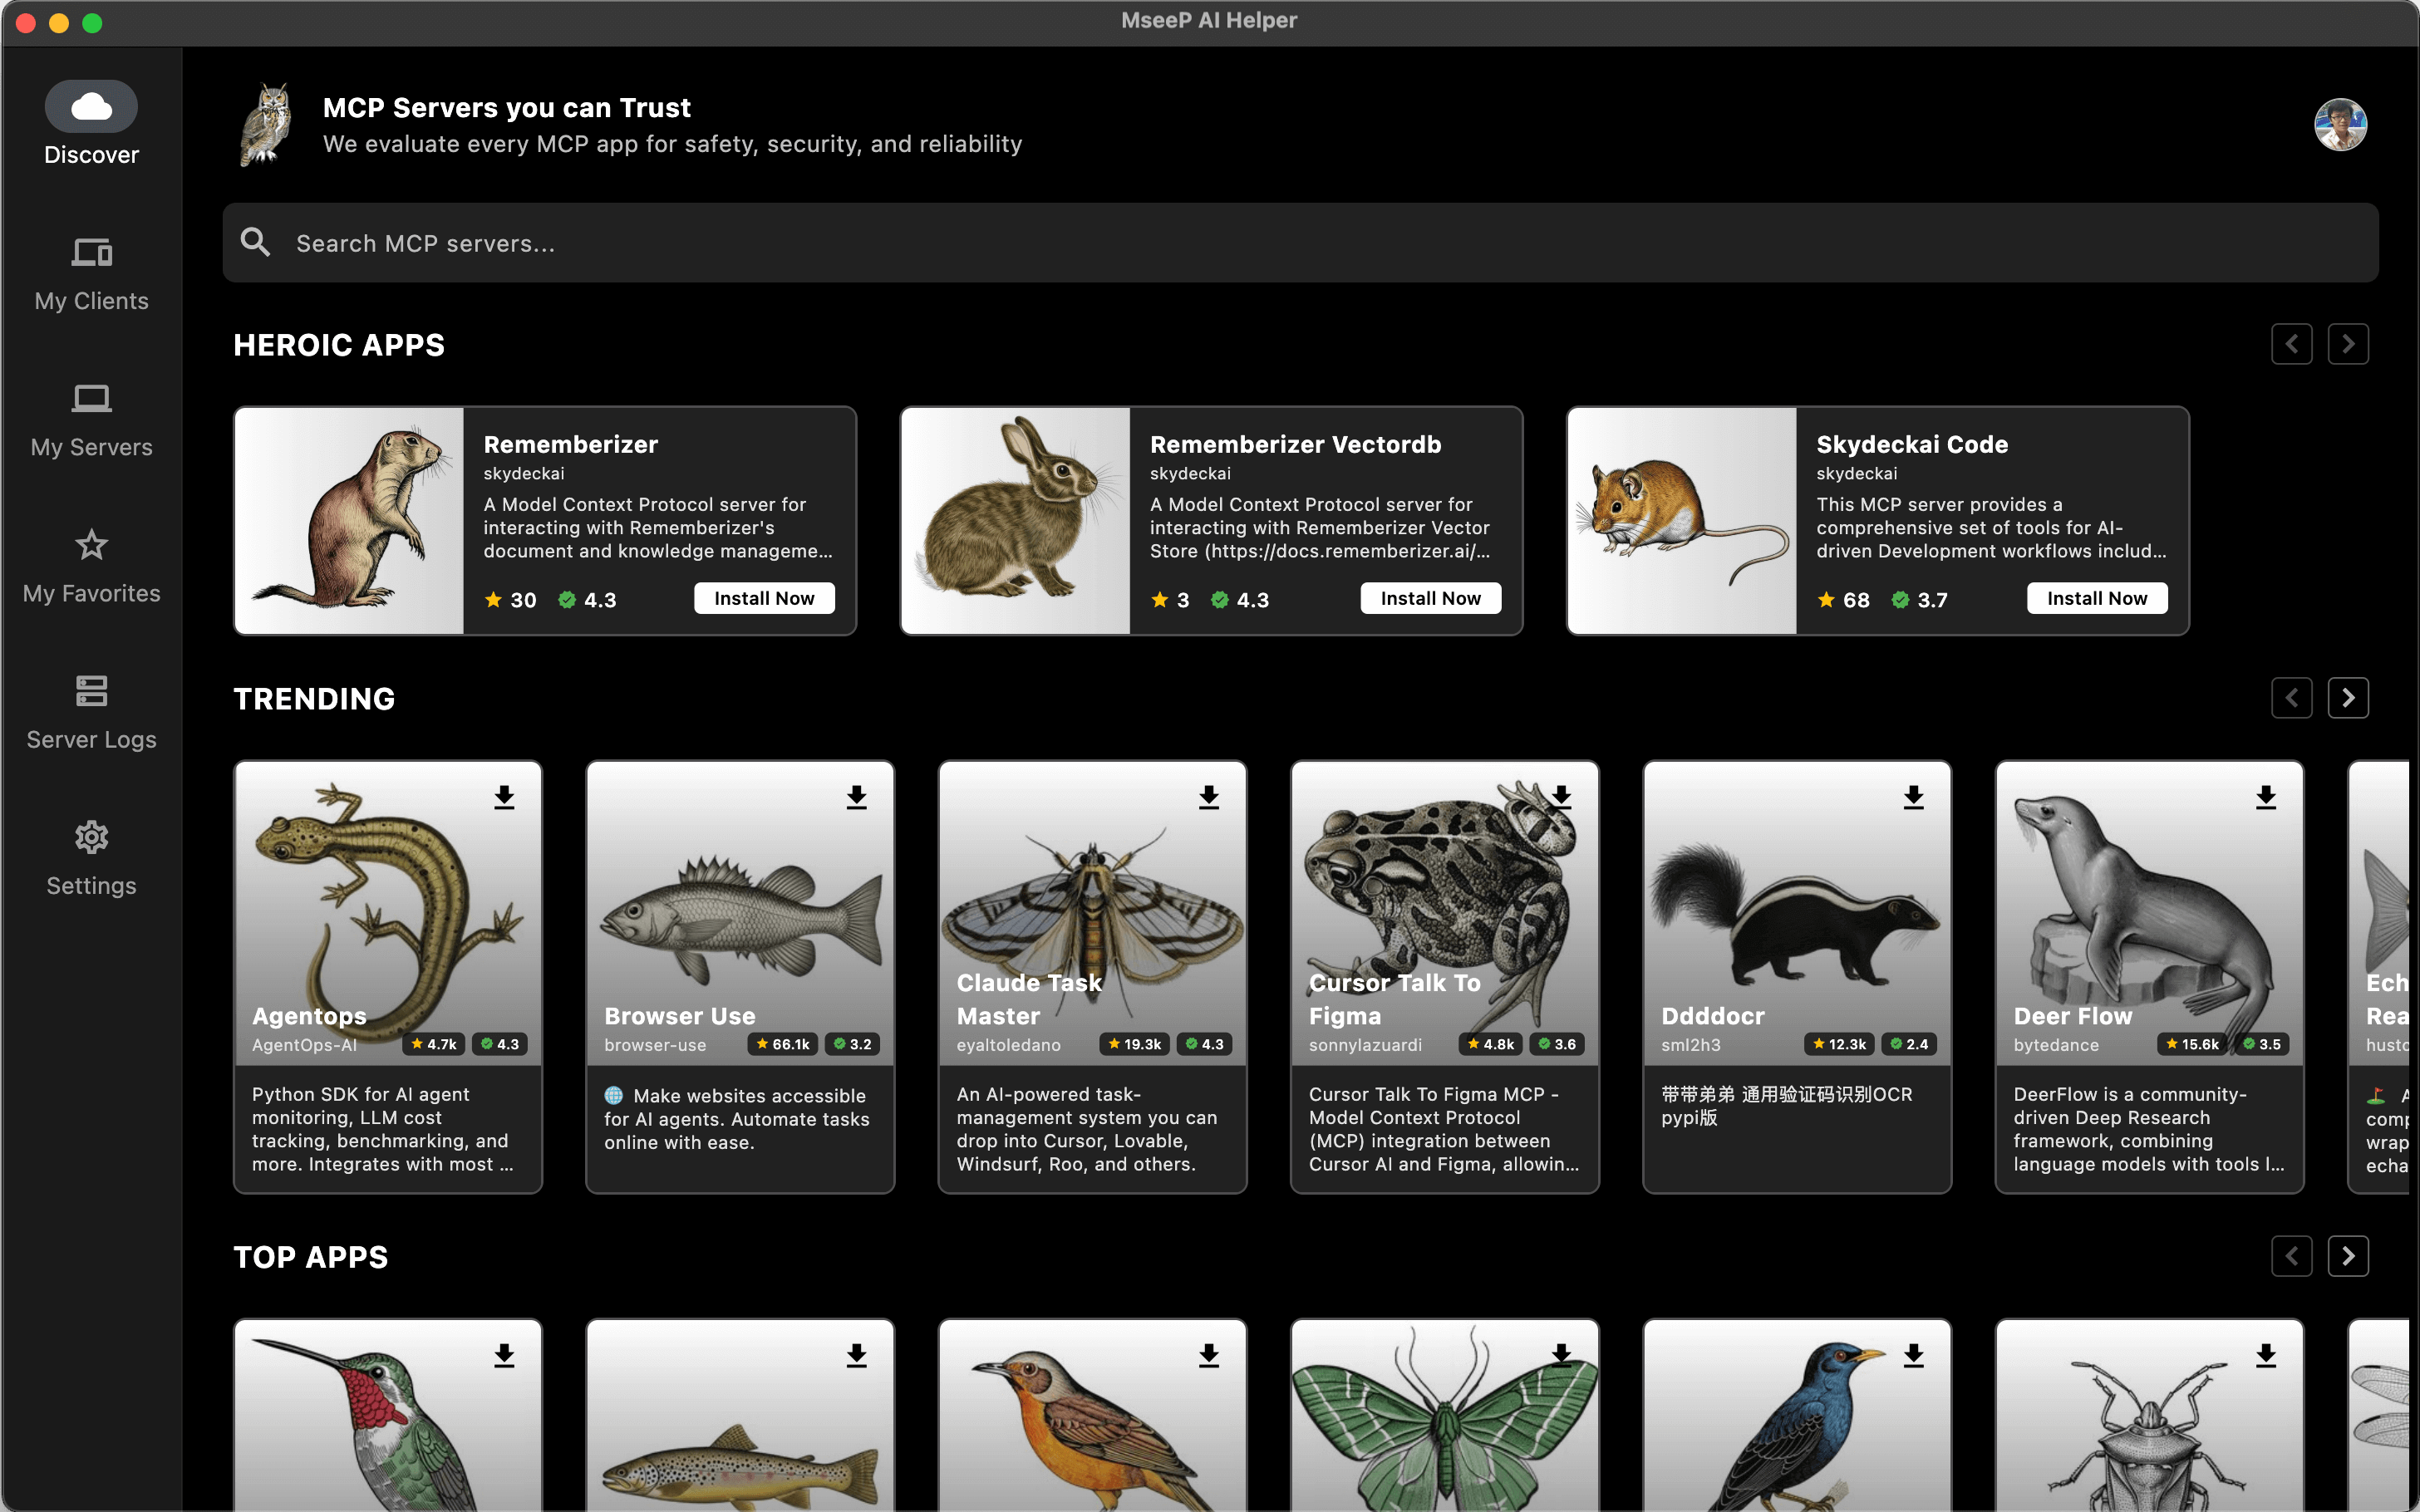Image resolution: width=2420 pixels, height=1512 pixels.
Task: Show previous Trending servers
Action: (2291, 698)
